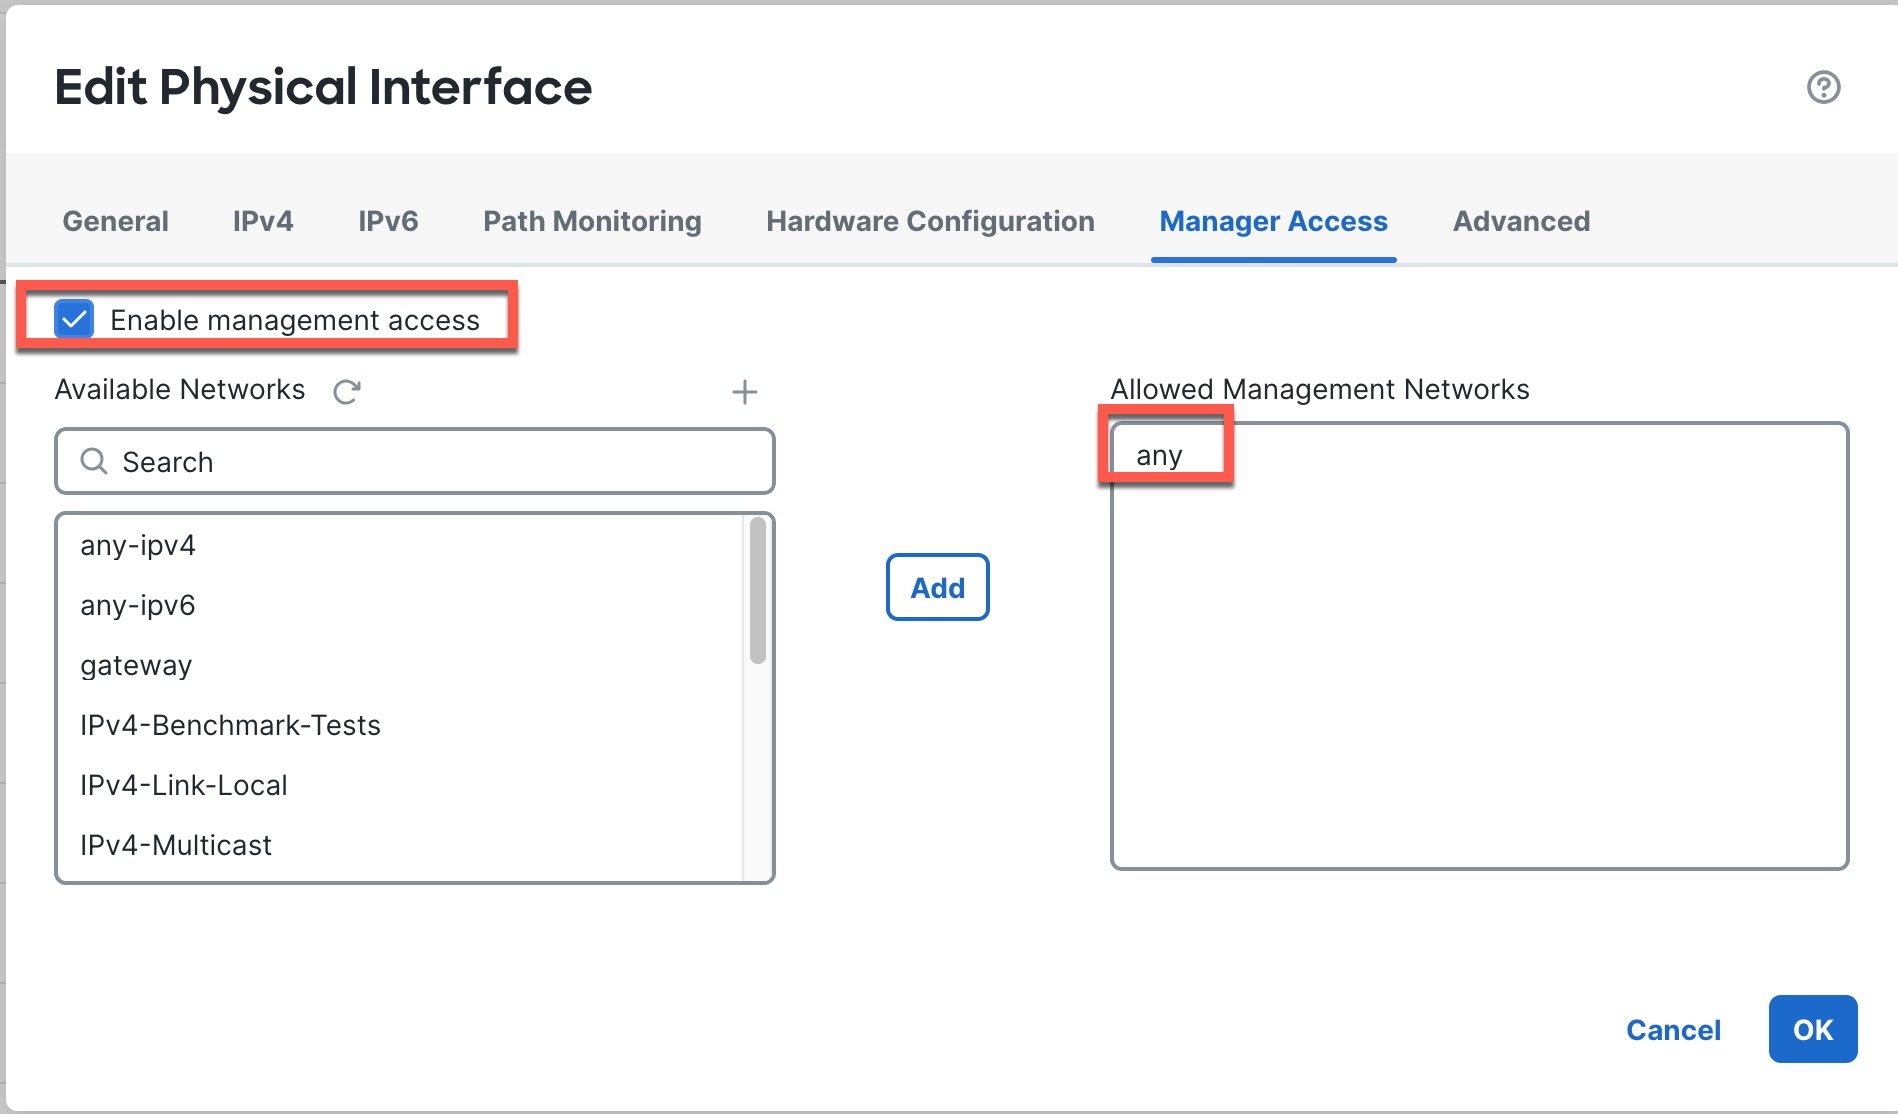The width and height of the screenshot is (1898, 1114).
Task: Open the IPv6 tab
Action: (388, 221)
